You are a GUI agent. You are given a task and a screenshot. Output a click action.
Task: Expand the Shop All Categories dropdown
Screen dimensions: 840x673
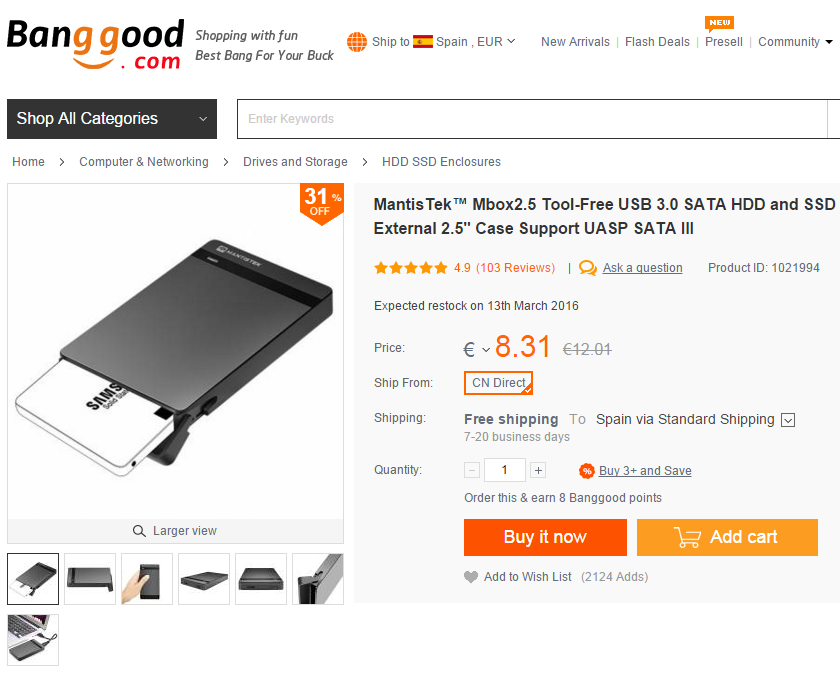(112, 119)
